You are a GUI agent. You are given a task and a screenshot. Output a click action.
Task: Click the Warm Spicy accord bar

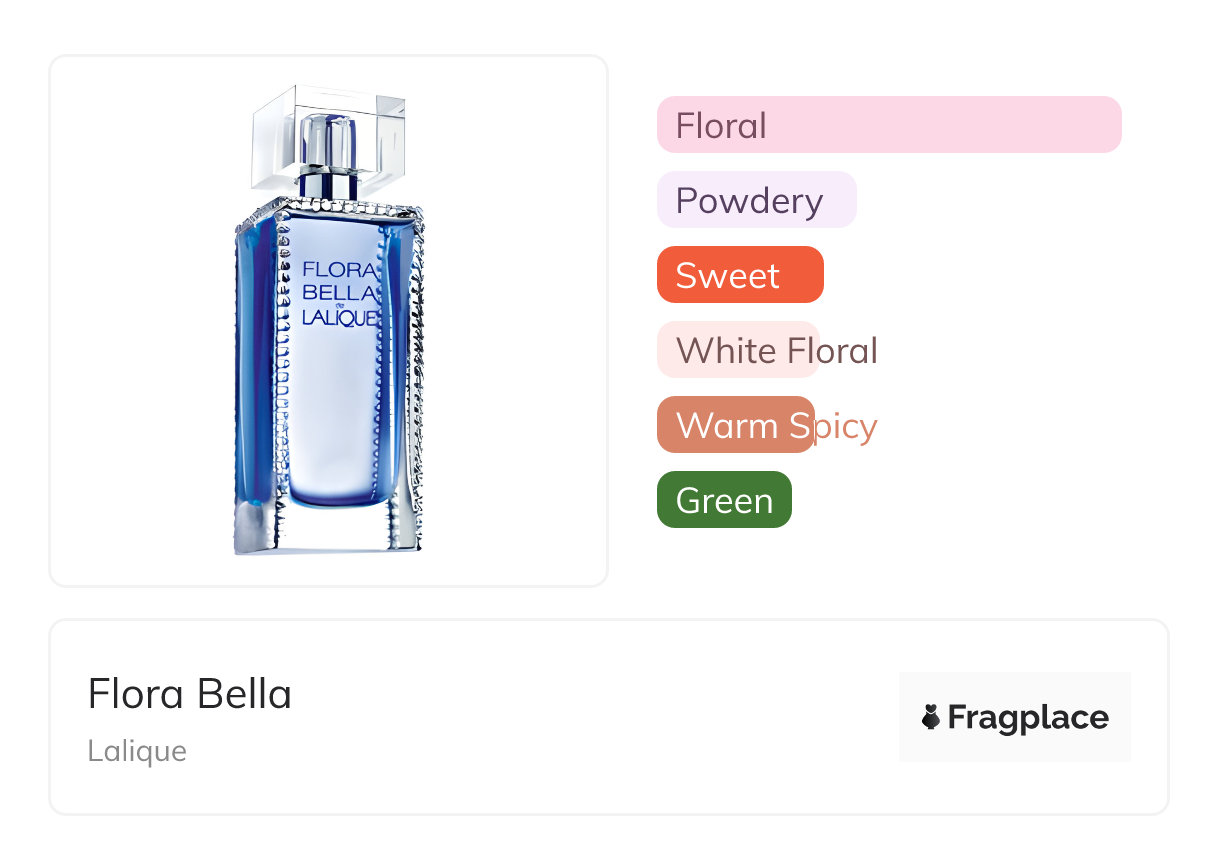[x=735, y=425]
